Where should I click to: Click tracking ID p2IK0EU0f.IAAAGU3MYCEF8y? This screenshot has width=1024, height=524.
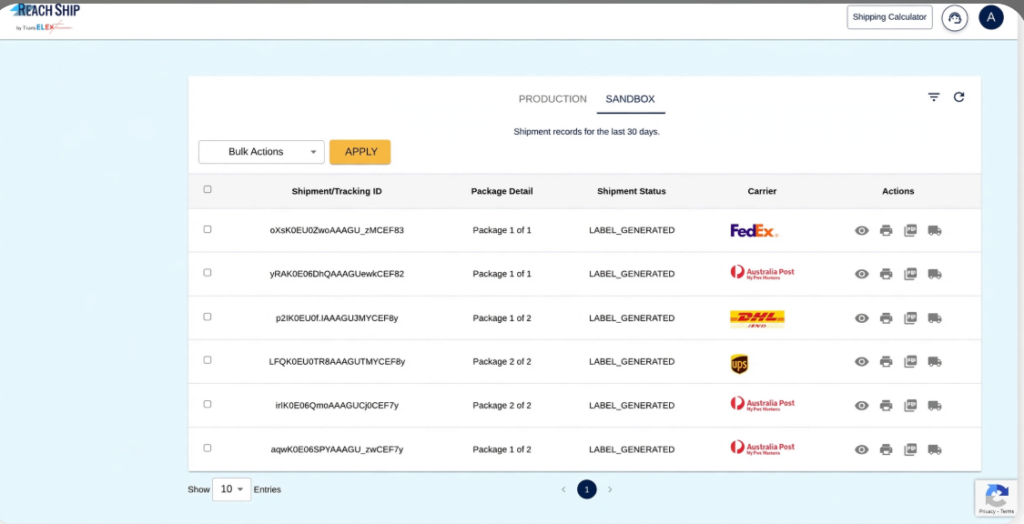tap(337, 318)
